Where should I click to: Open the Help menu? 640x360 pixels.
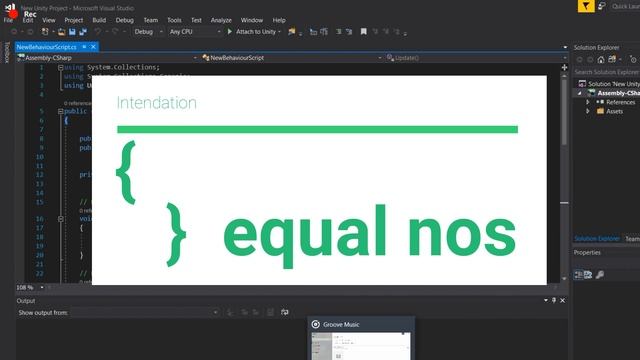(x=279, y=20)
